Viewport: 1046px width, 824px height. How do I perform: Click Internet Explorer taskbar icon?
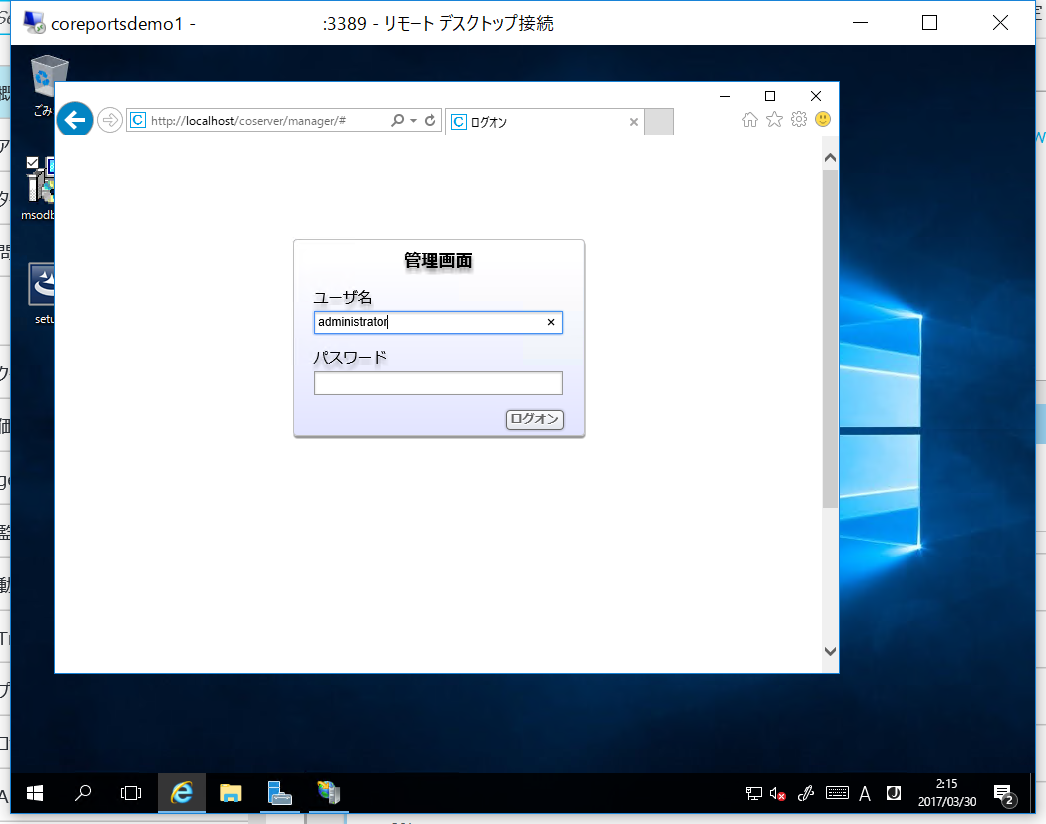point(181,793)
